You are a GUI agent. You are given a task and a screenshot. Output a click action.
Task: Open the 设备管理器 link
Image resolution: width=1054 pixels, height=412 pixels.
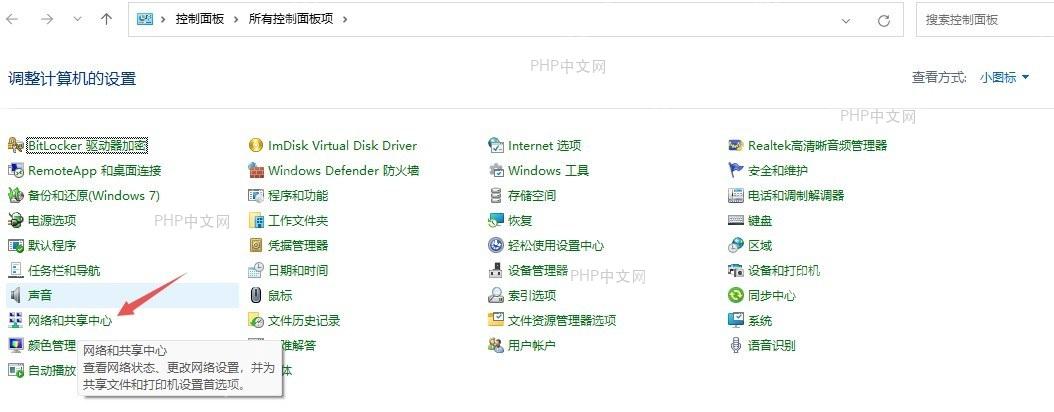click(x=538, y=270)
